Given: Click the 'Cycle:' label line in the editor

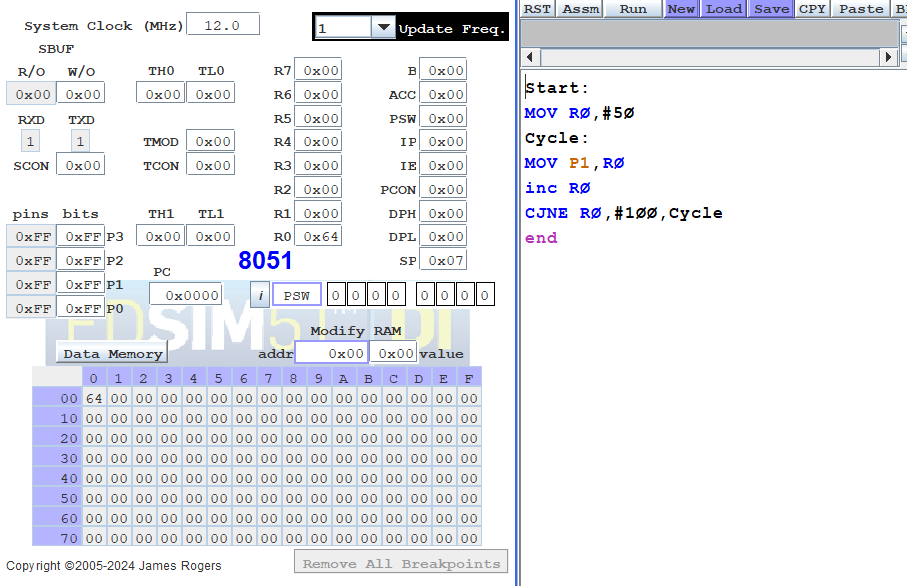Looking at the screenshot, I should [556, 138].
